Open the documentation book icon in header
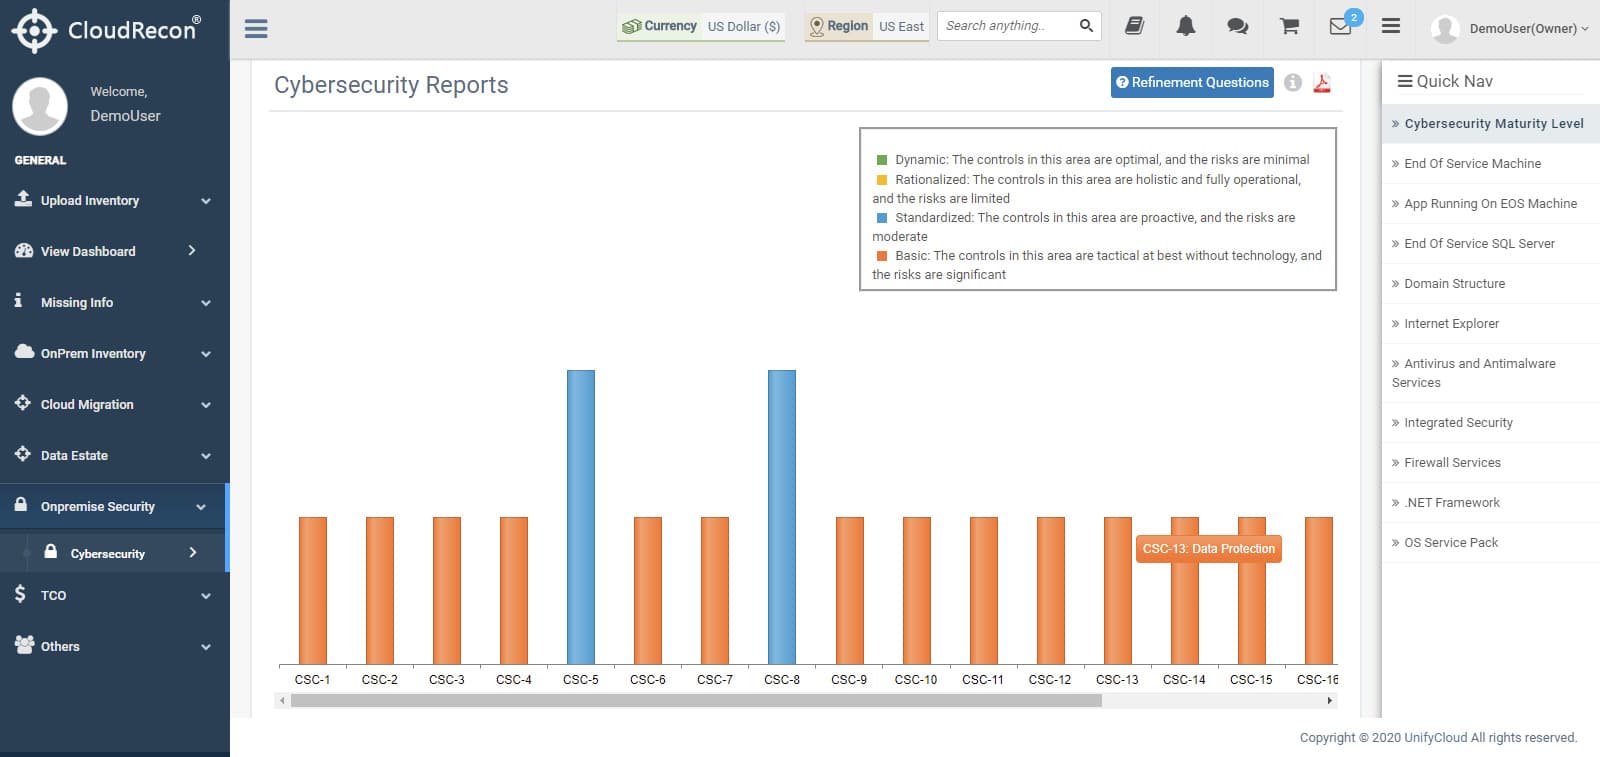Screen dimensions: 1600x757 [x=1134, y=26]
